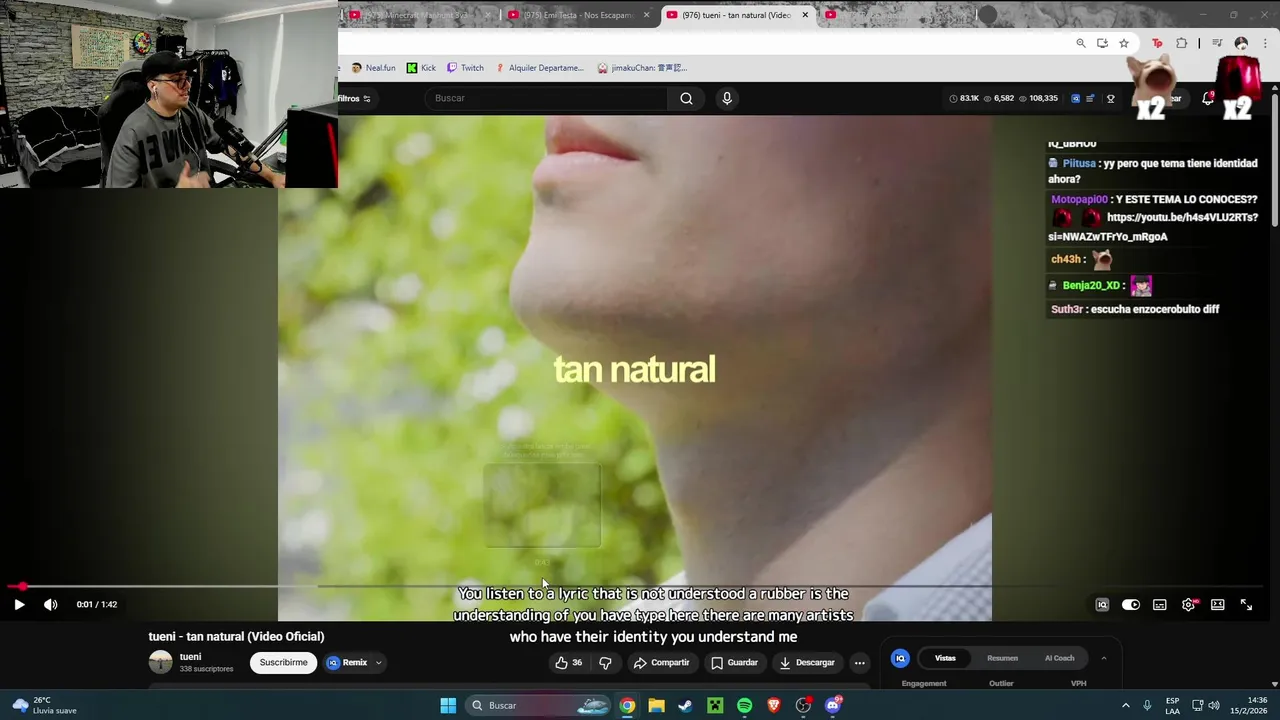Open Chrome from the taskbar
The height and width of the screenshot is (720, 1280).
[627, 706]
